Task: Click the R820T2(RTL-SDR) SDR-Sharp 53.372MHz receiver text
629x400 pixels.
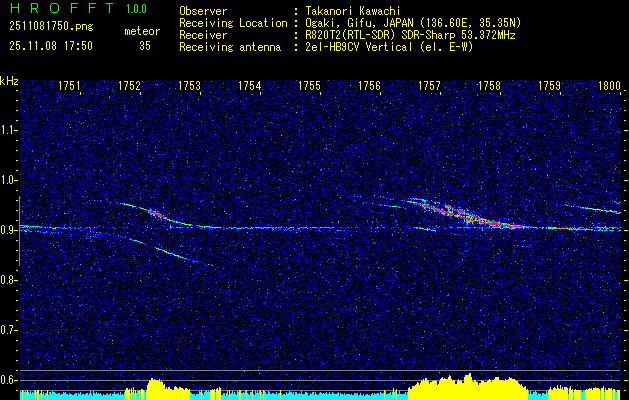Action: [x=410, y=35]
